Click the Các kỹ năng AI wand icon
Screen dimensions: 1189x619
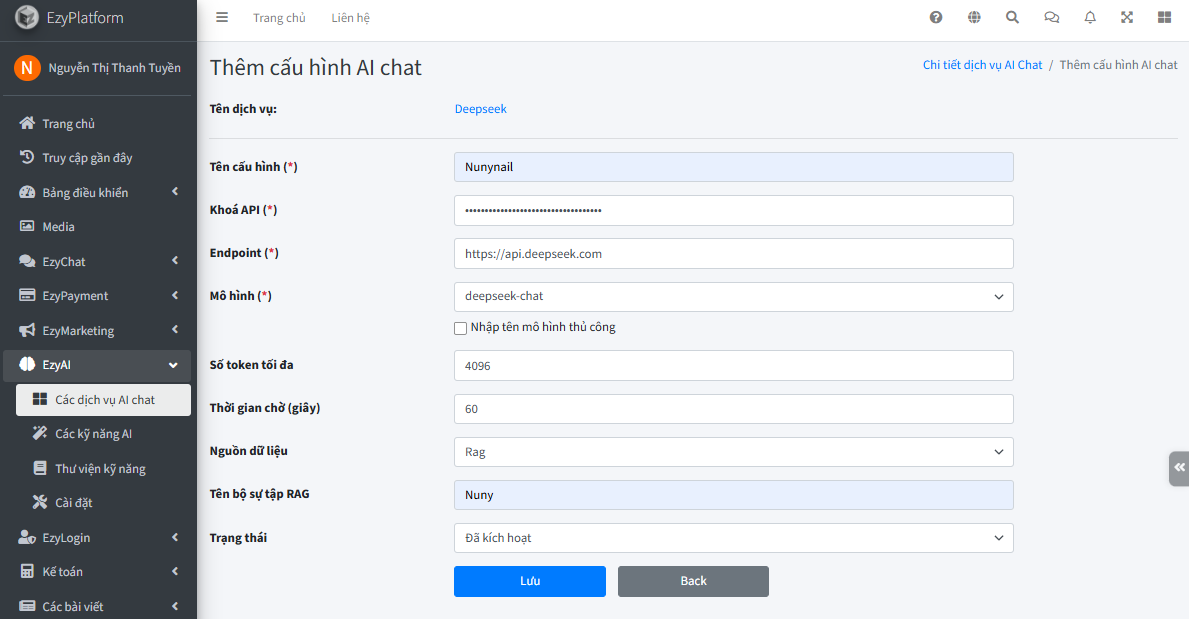click(x=40, y=433)
